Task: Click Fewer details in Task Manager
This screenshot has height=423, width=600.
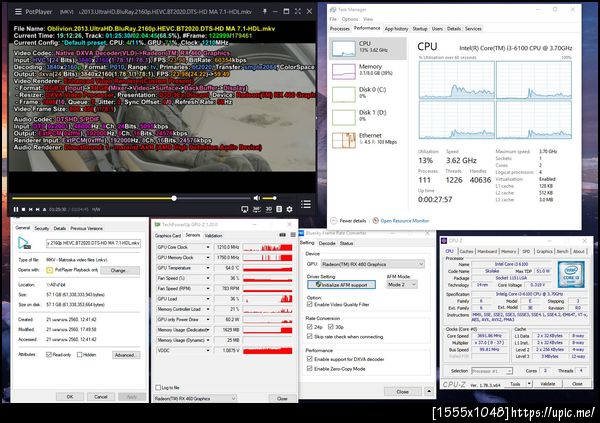Action: coord(348,221)
